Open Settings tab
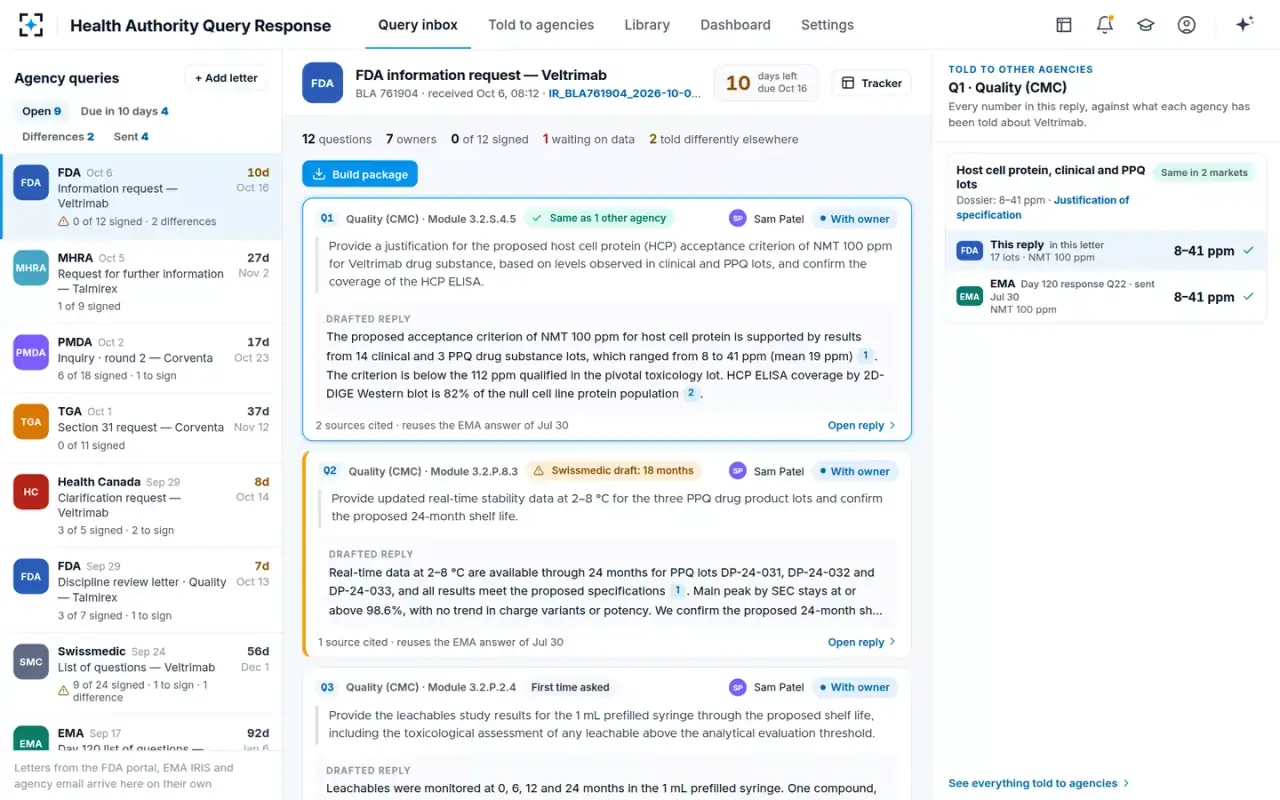 [x=827, y=25]
